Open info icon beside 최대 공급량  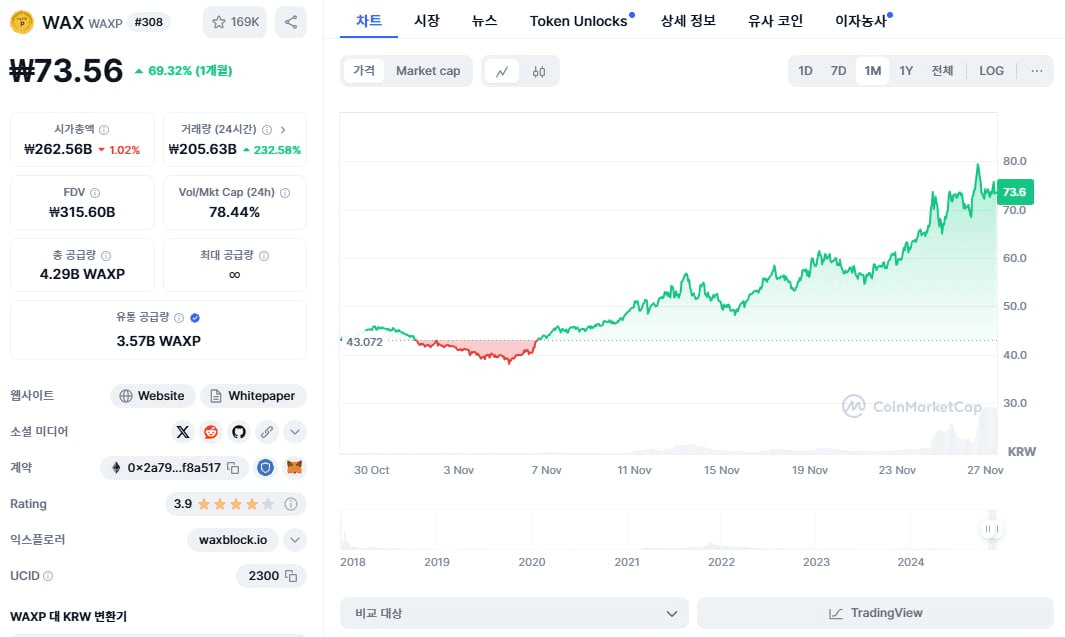pyautogui.click(x=264, y=256)
